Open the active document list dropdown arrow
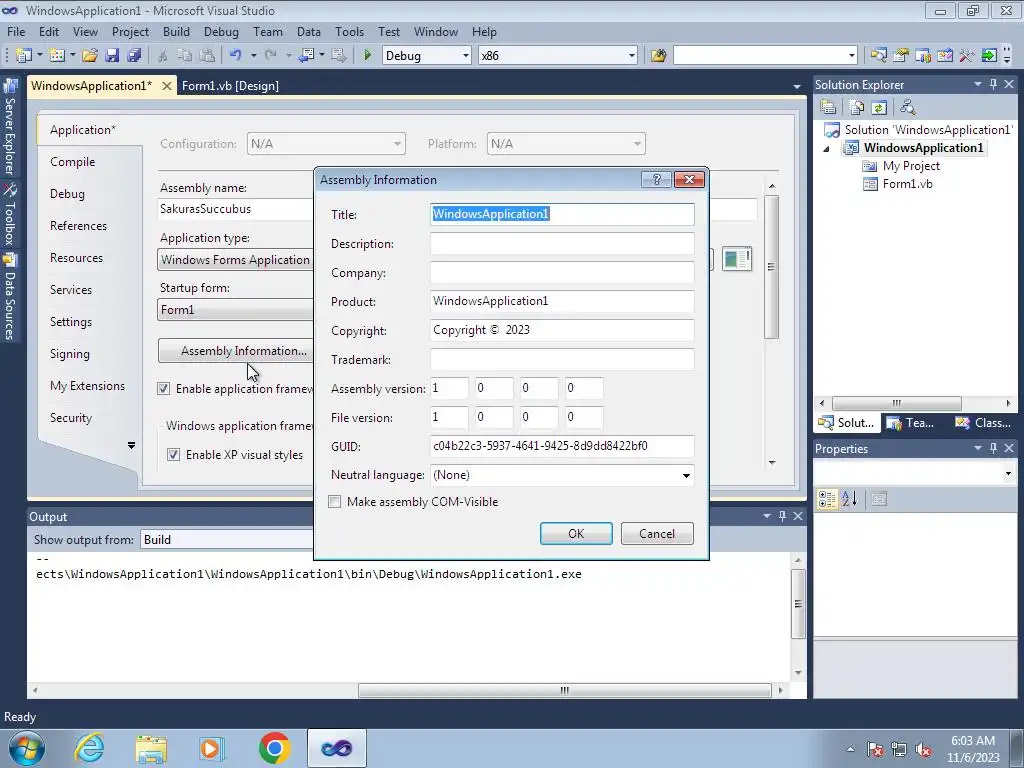 [x=797, y=86]
